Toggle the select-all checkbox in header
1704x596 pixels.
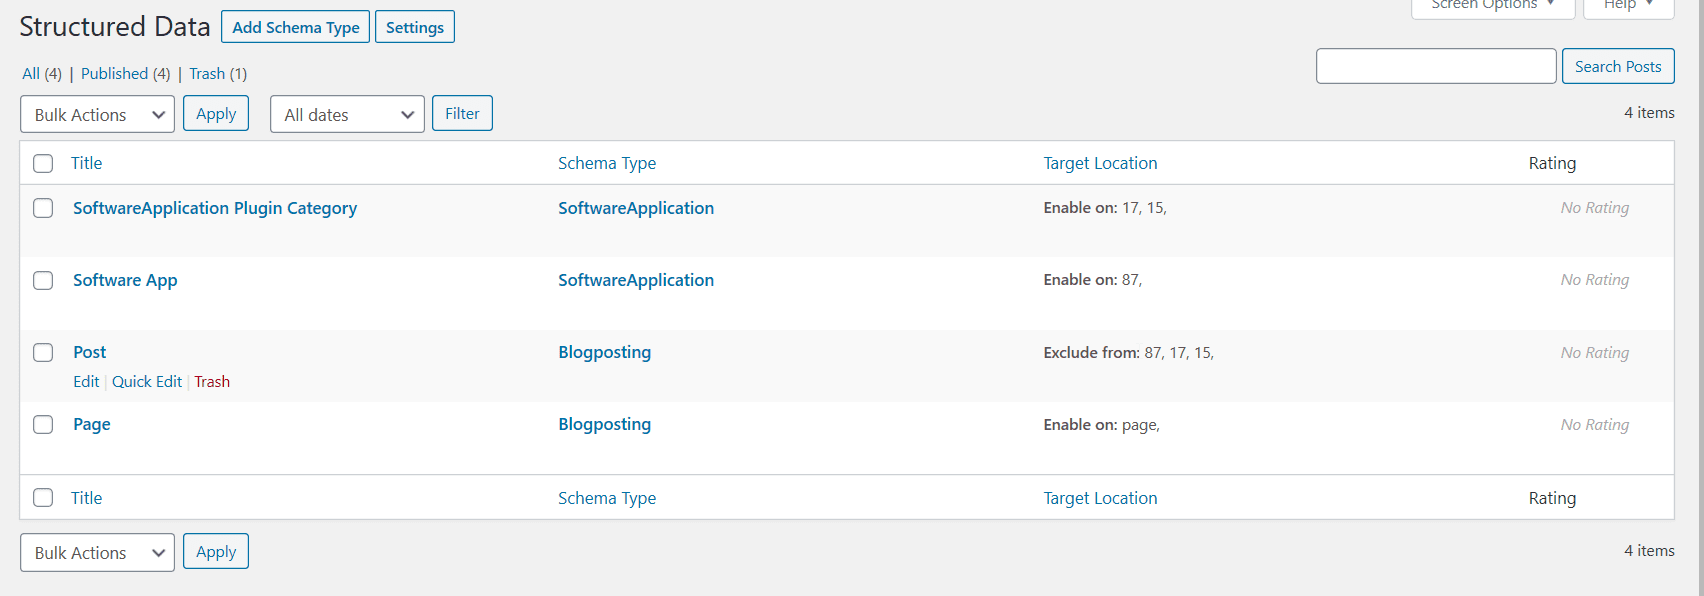43,163
